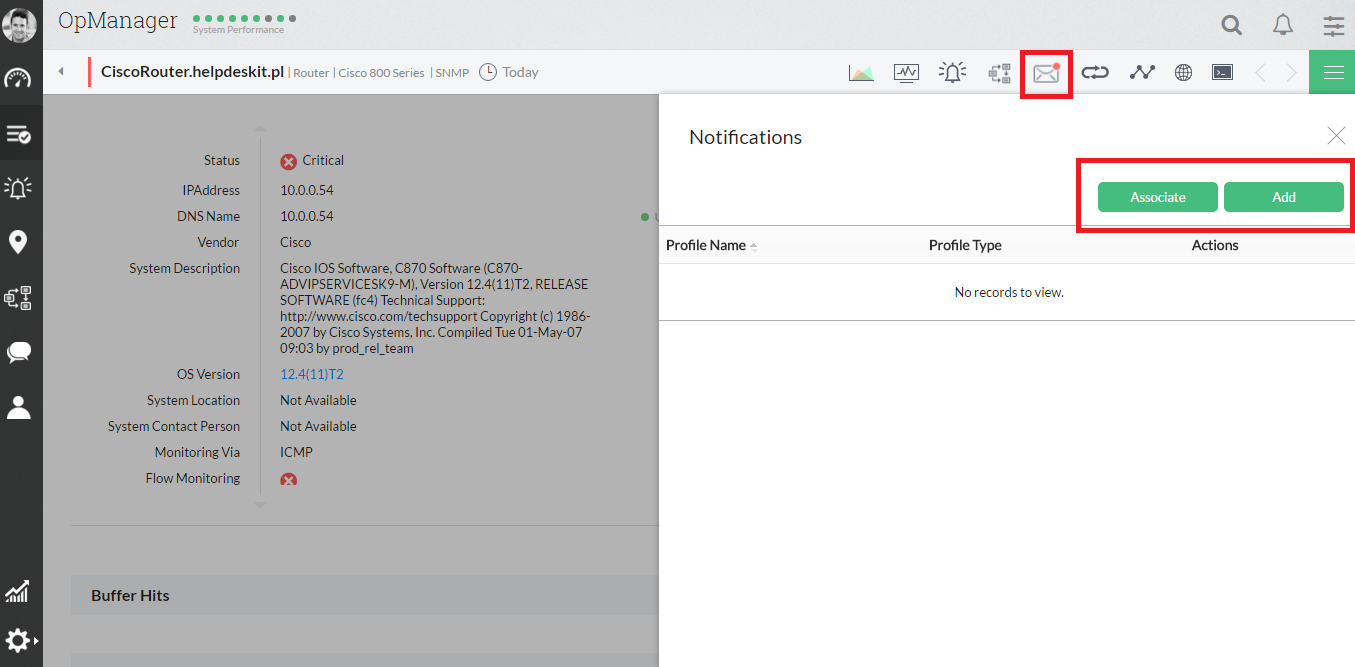Open the trace route graph icon

(1142, 72)
